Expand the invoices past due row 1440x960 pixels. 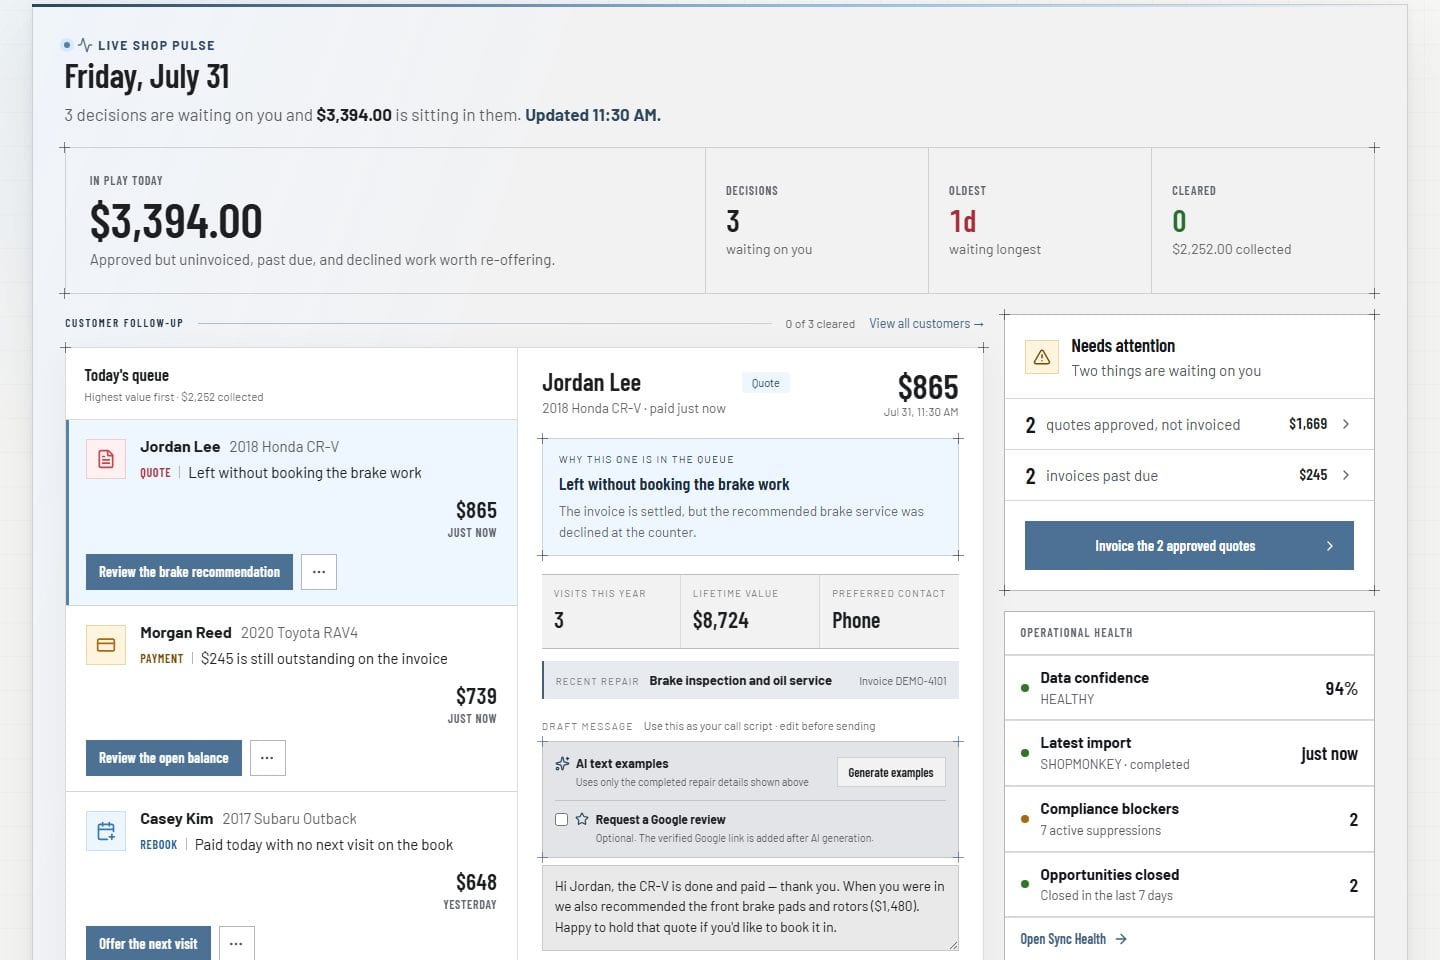(1189, 475)
